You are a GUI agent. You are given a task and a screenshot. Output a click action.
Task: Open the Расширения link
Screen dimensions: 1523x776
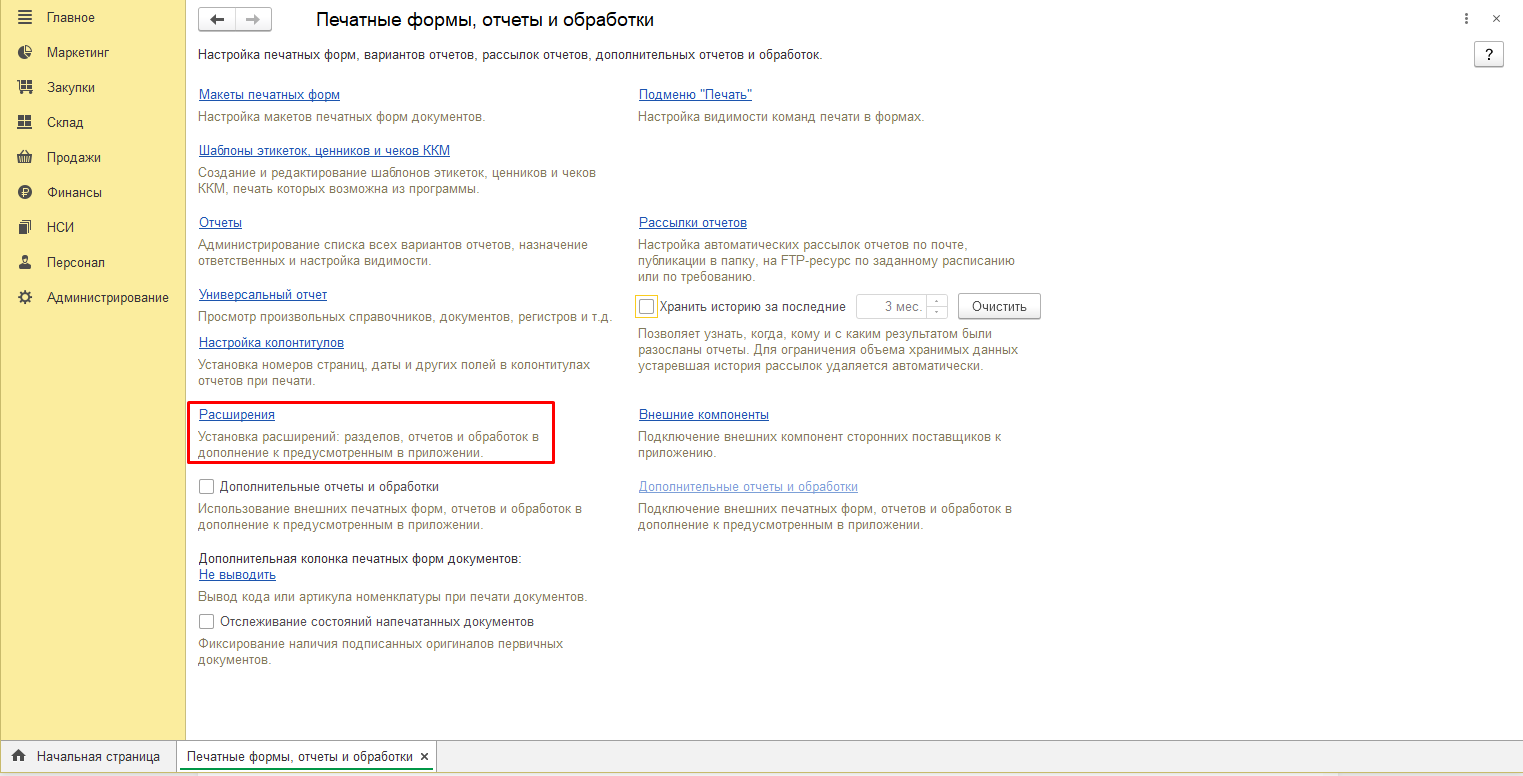(x=237, y=414)
